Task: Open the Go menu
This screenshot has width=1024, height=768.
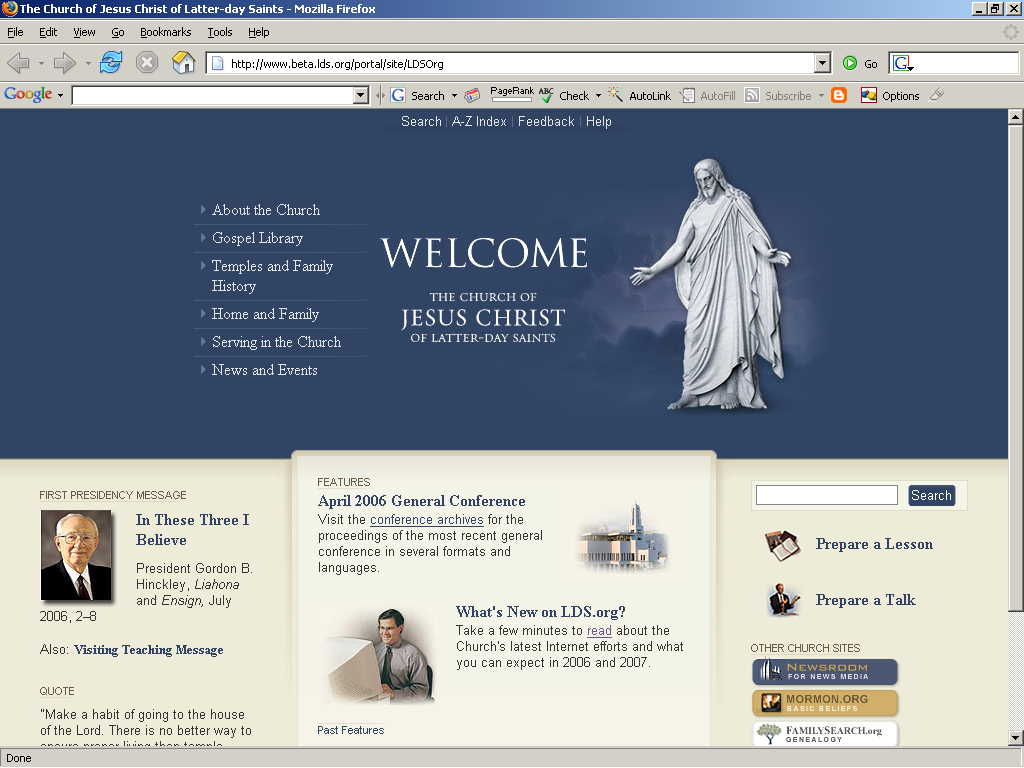Action: click(118, 32)
